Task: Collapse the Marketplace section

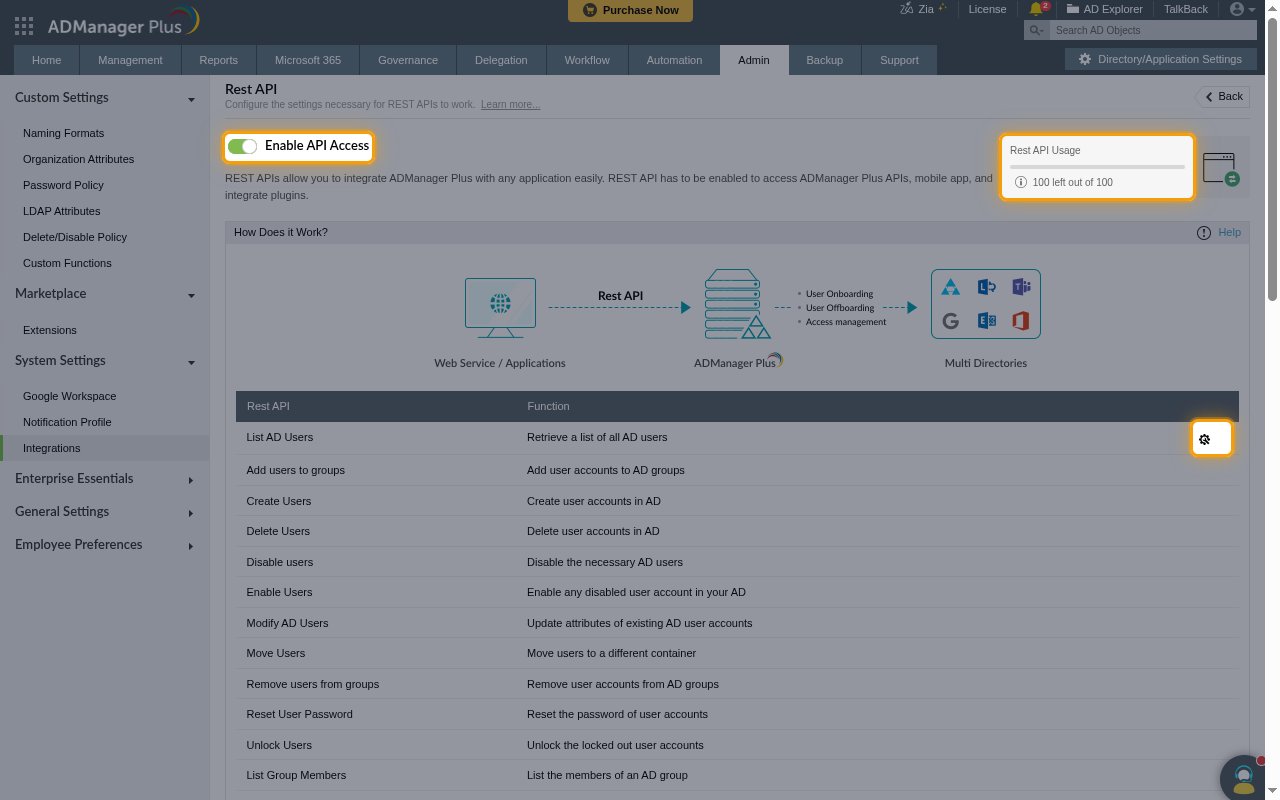Action: pos(191,295)
